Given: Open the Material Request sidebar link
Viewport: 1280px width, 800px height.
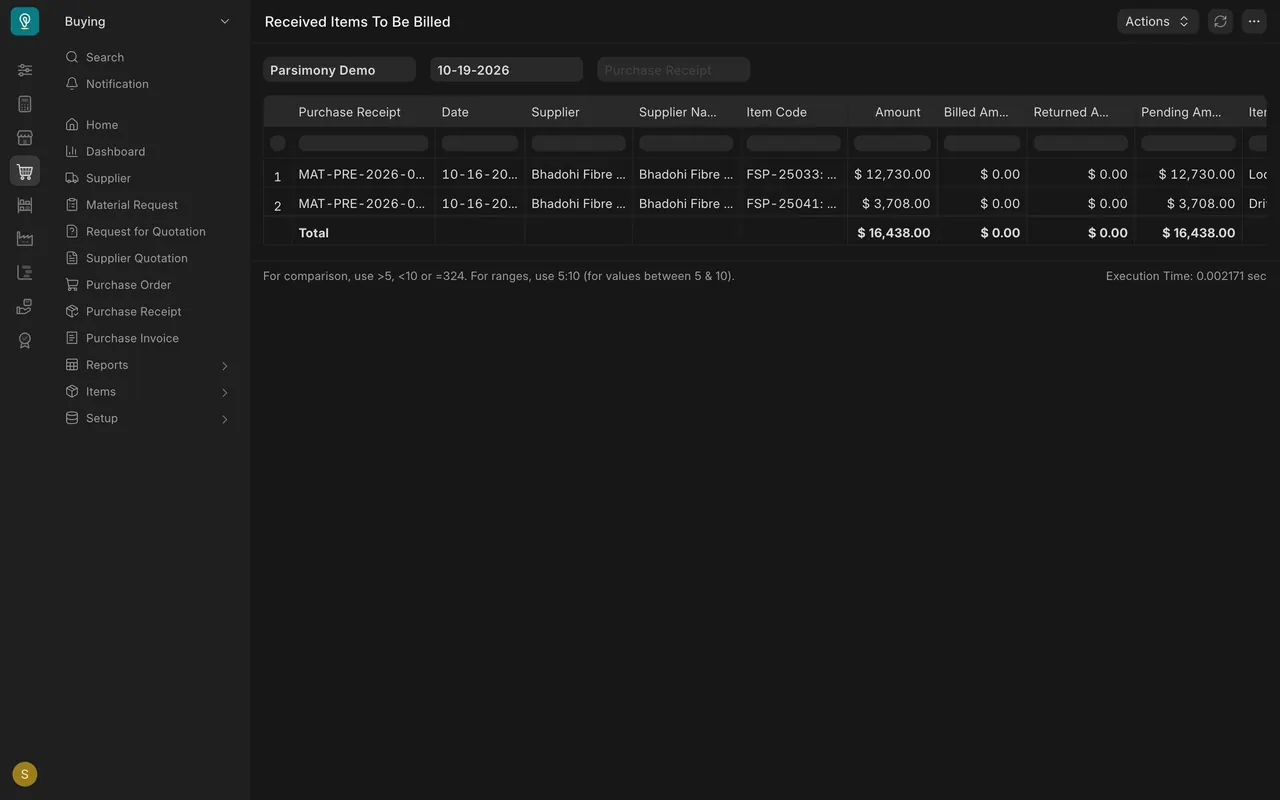Looking at the screenshot, I should coord(147,205).
